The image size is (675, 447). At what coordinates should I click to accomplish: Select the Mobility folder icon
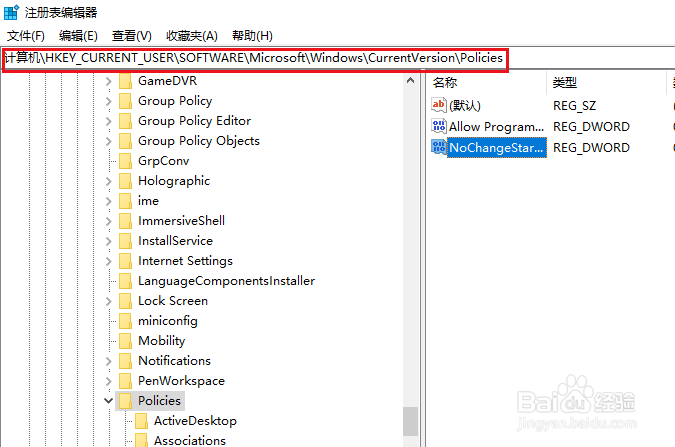coord(125,341)
